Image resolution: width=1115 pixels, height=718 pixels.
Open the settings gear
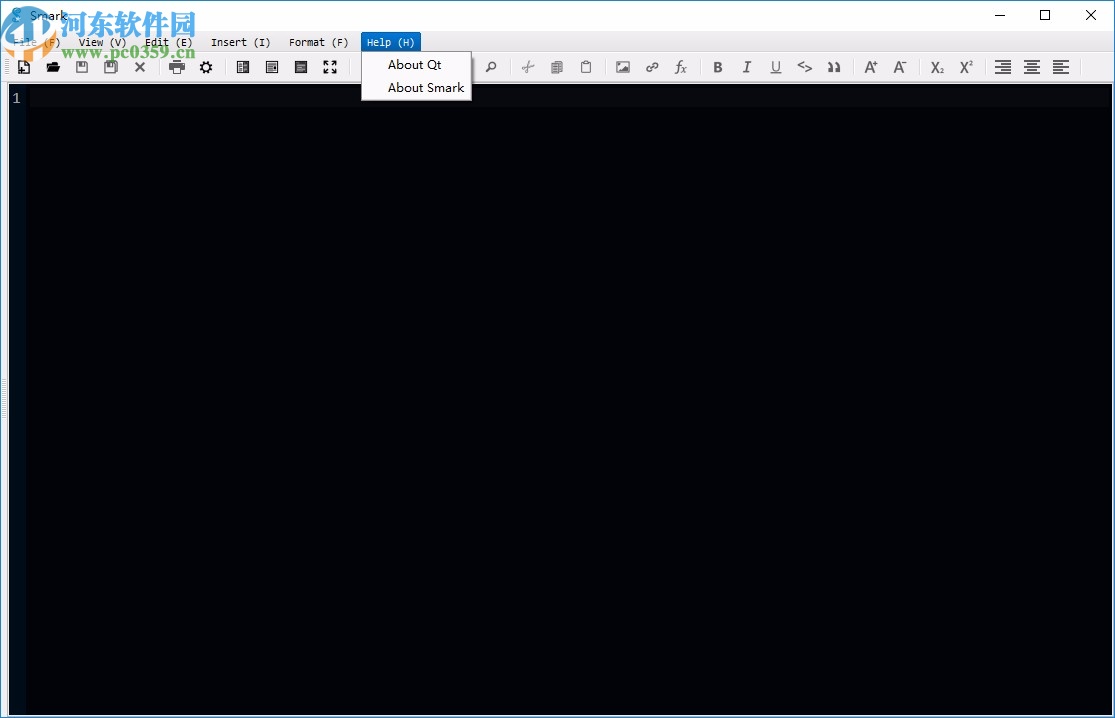(206, 67)
